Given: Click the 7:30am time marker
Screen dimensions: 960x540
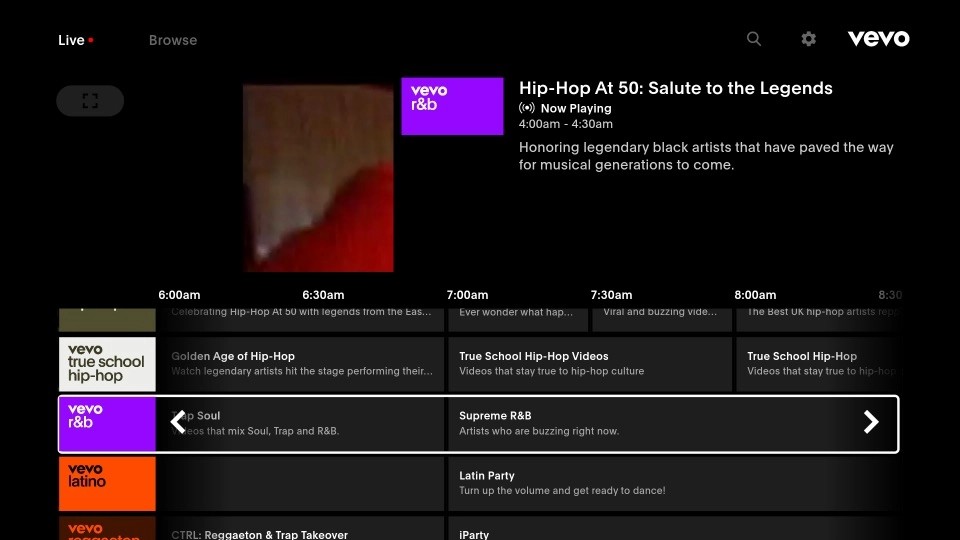Looking at the screenshot, I should pyautogui.click(x=611, y=295).
